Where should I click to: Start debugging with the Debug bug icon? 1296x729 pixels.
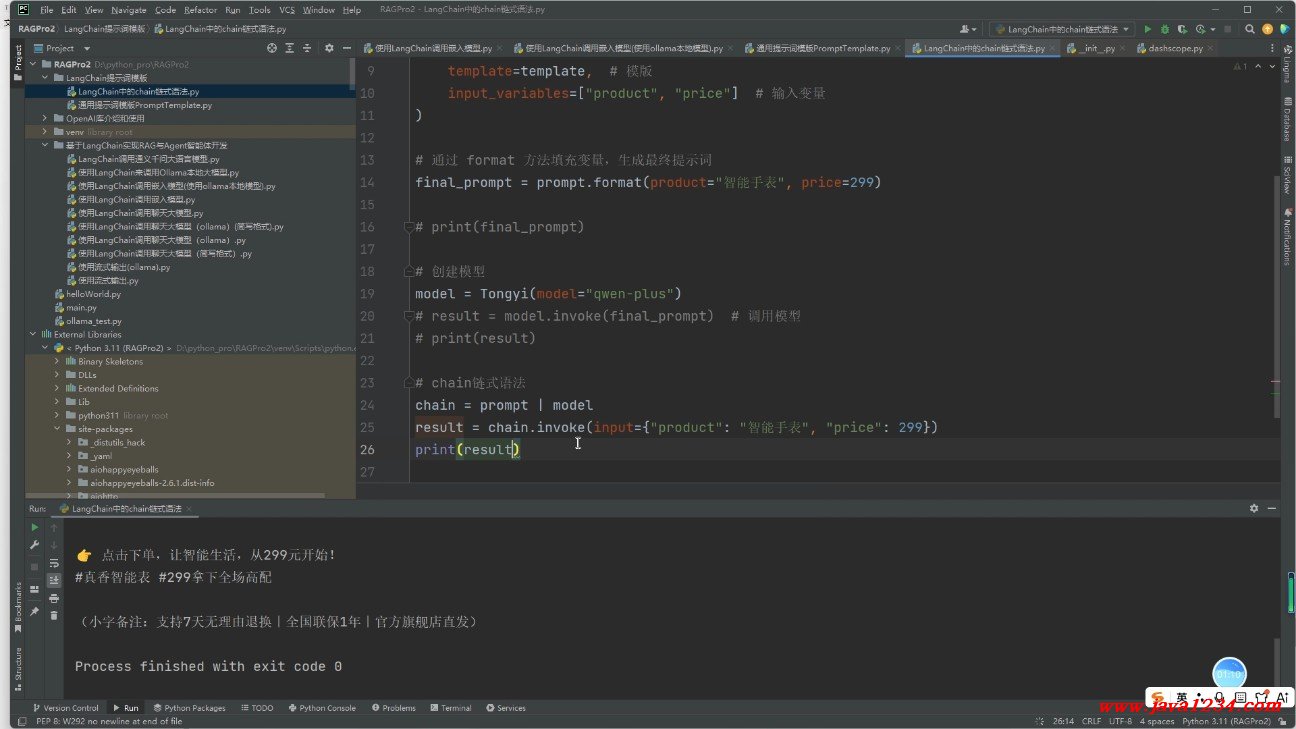tap(1164, 29)
